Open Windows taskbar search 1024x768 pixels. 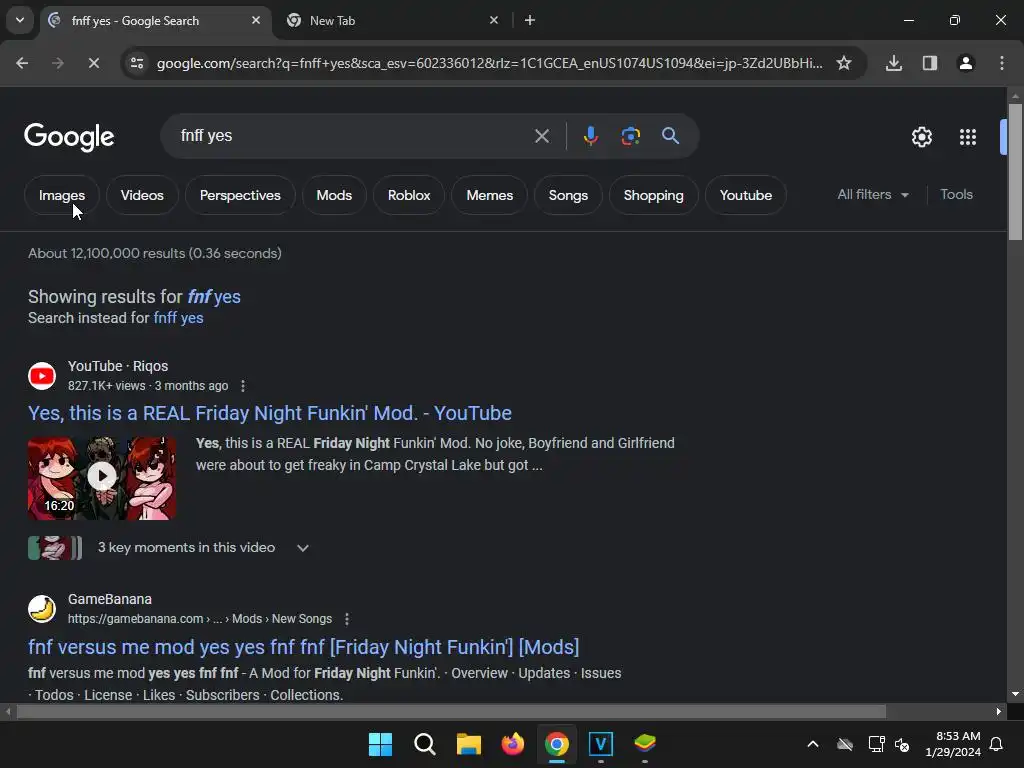point(424,744)
